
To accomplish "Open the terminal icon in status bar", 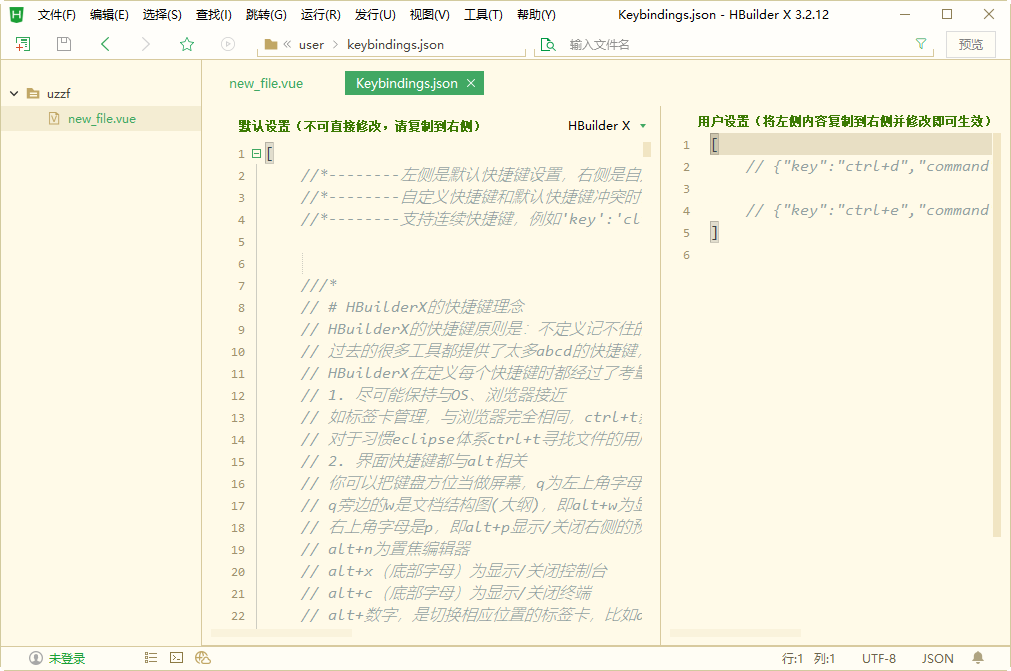I will pyautogui.click(x=177, y=657).
